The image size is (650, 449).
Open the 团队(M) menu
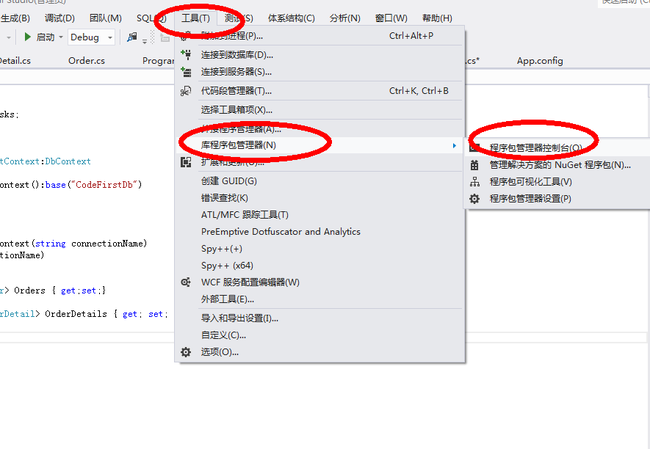point(106,18)
